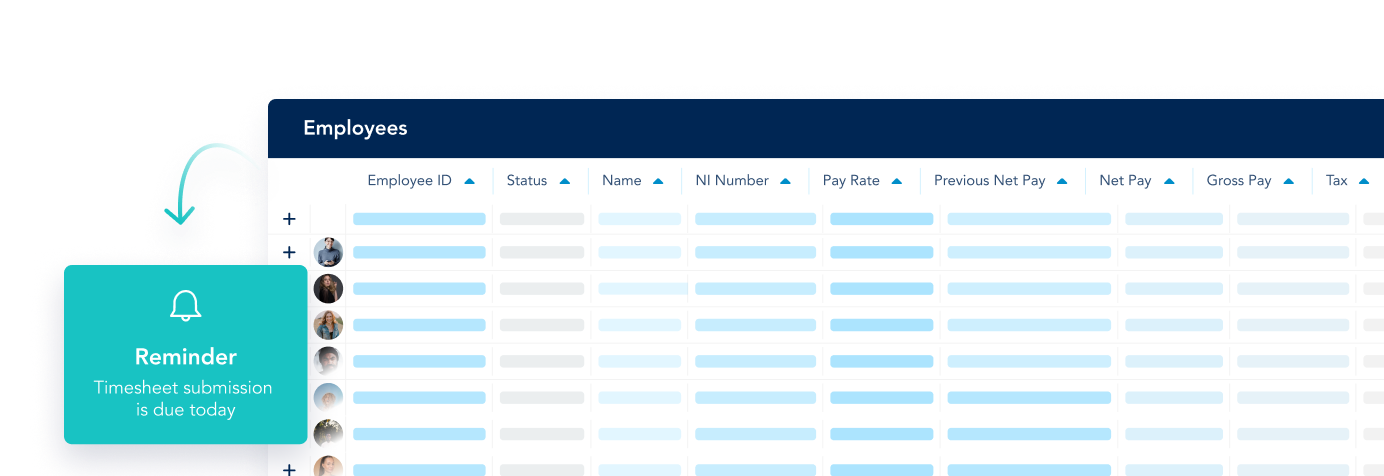Click the Reminder heading in the teal card

click(x=186, y=357)
